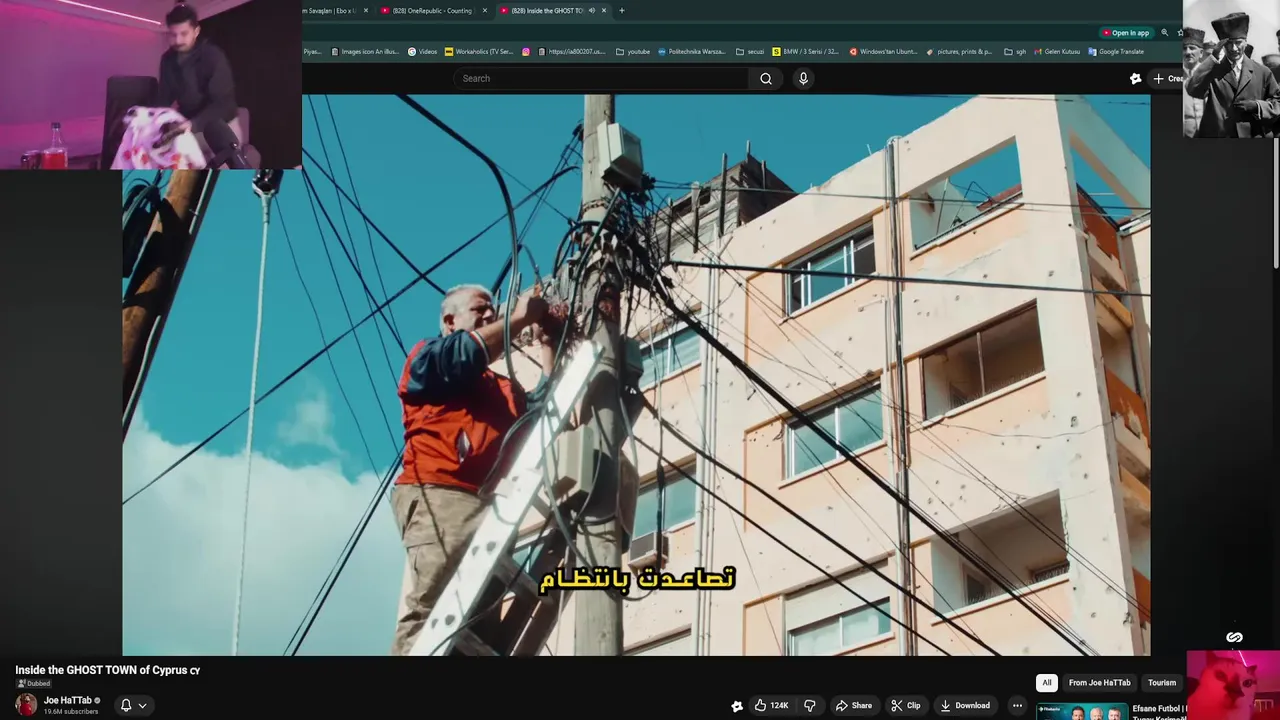Click inside the YouTube search field
This screenshot has height=720, width=1280.
tap(600, 79)
